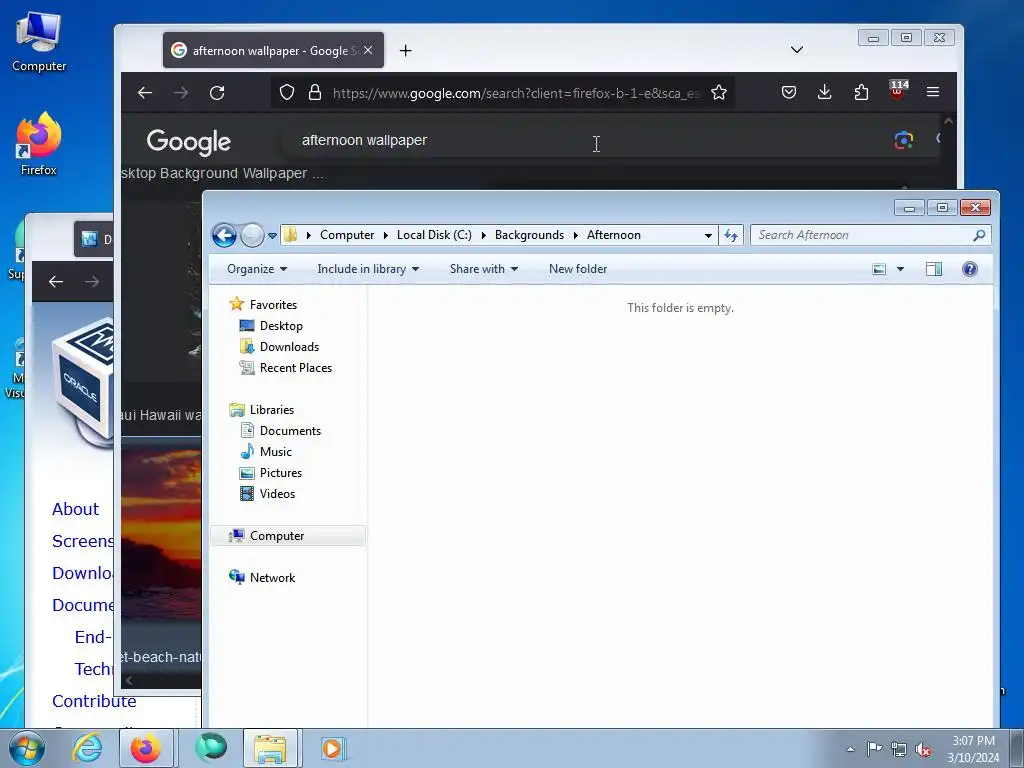Select Libraries in navigation pane
Viewport: 1024px width, 768px height.
click(x=272, y=409)
